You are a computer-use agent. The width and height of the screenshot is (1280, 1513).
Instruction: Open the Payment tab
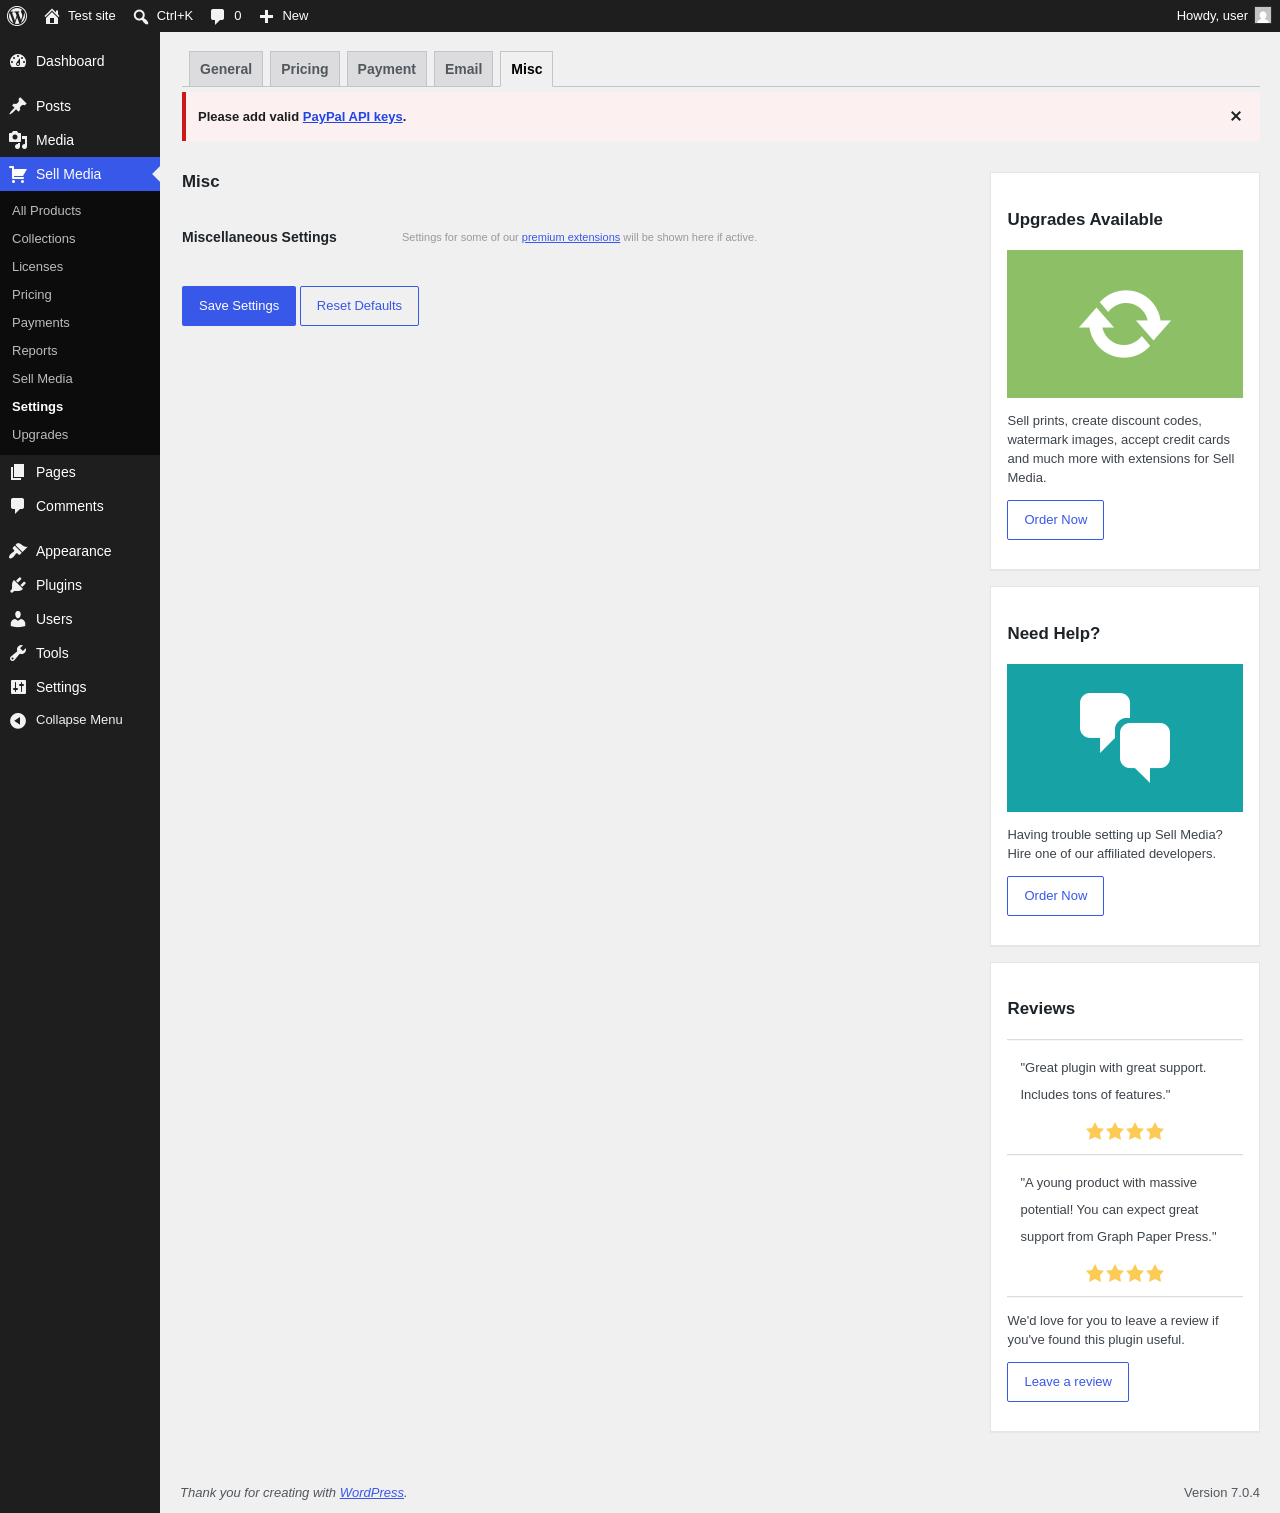387,69
